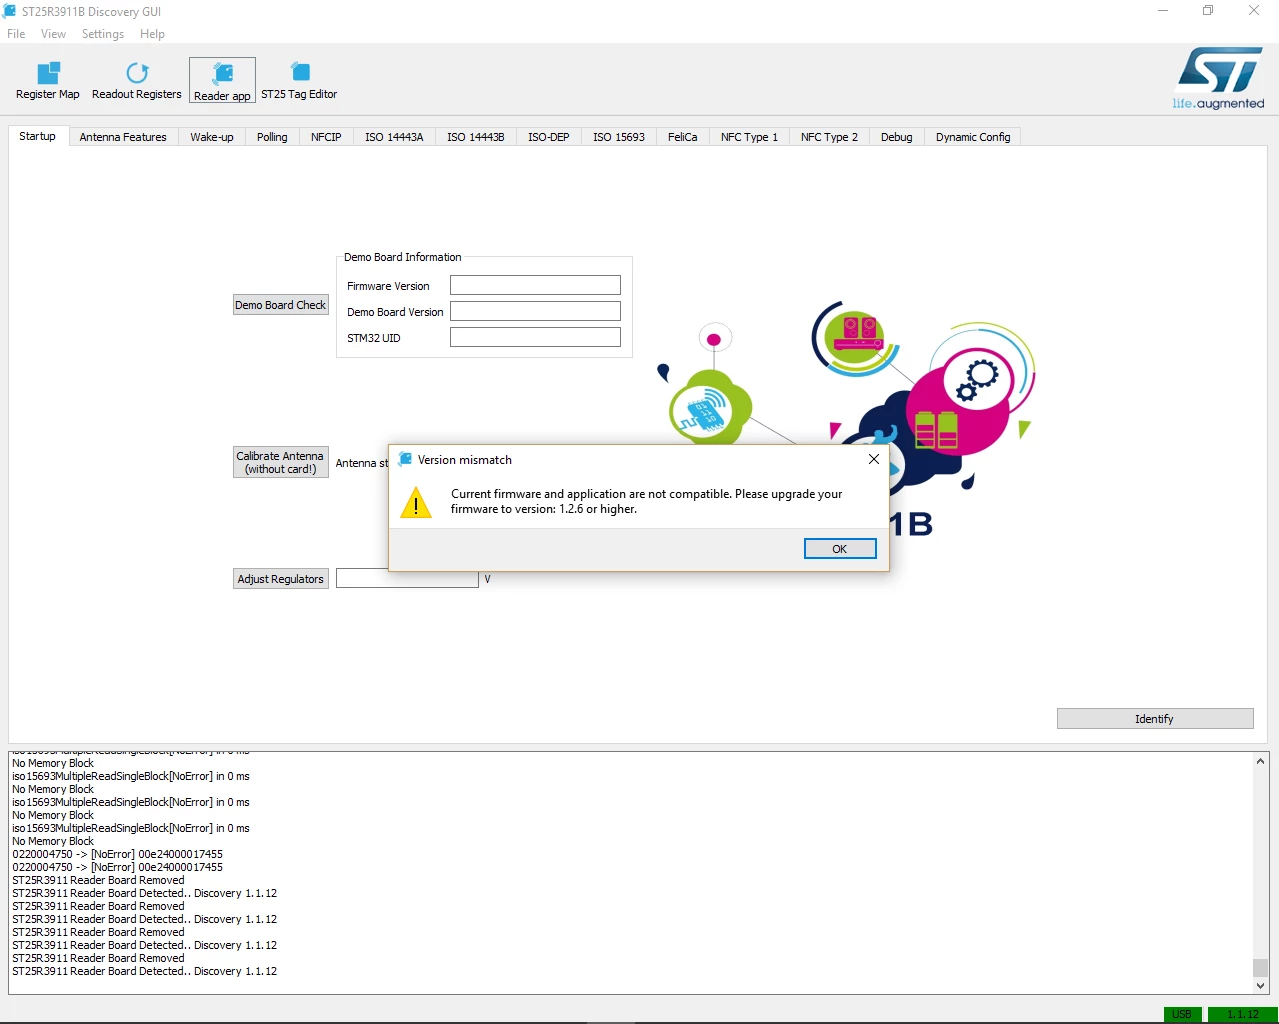Minimize the ST25R3911B Discovery GUI window

[x=1163, y=11]
